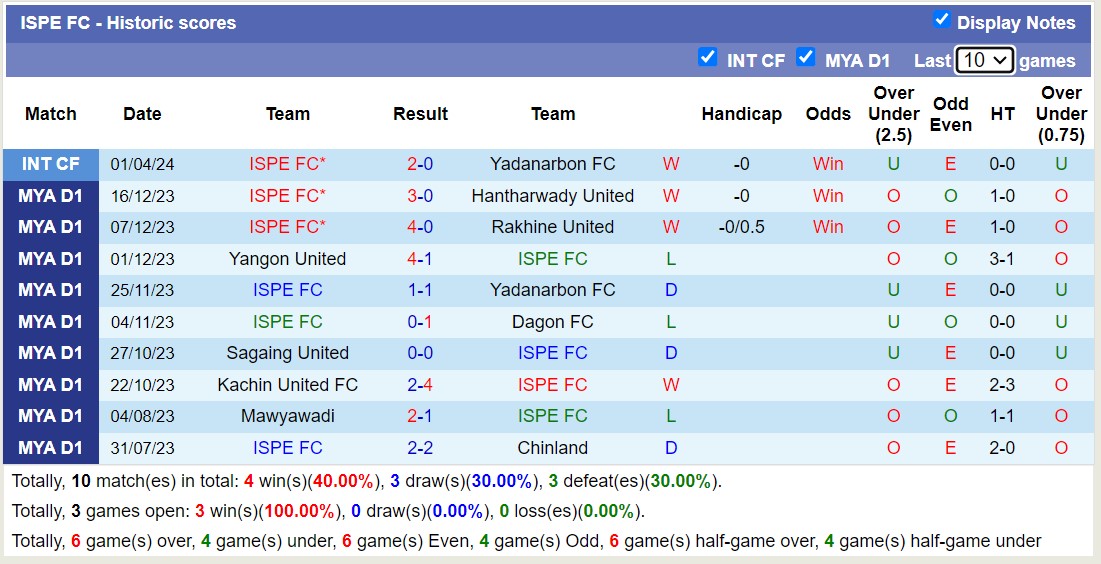Screen dimensions: 1101x564
Task: Open Kachin United FC team link
Action: (287, 385)
